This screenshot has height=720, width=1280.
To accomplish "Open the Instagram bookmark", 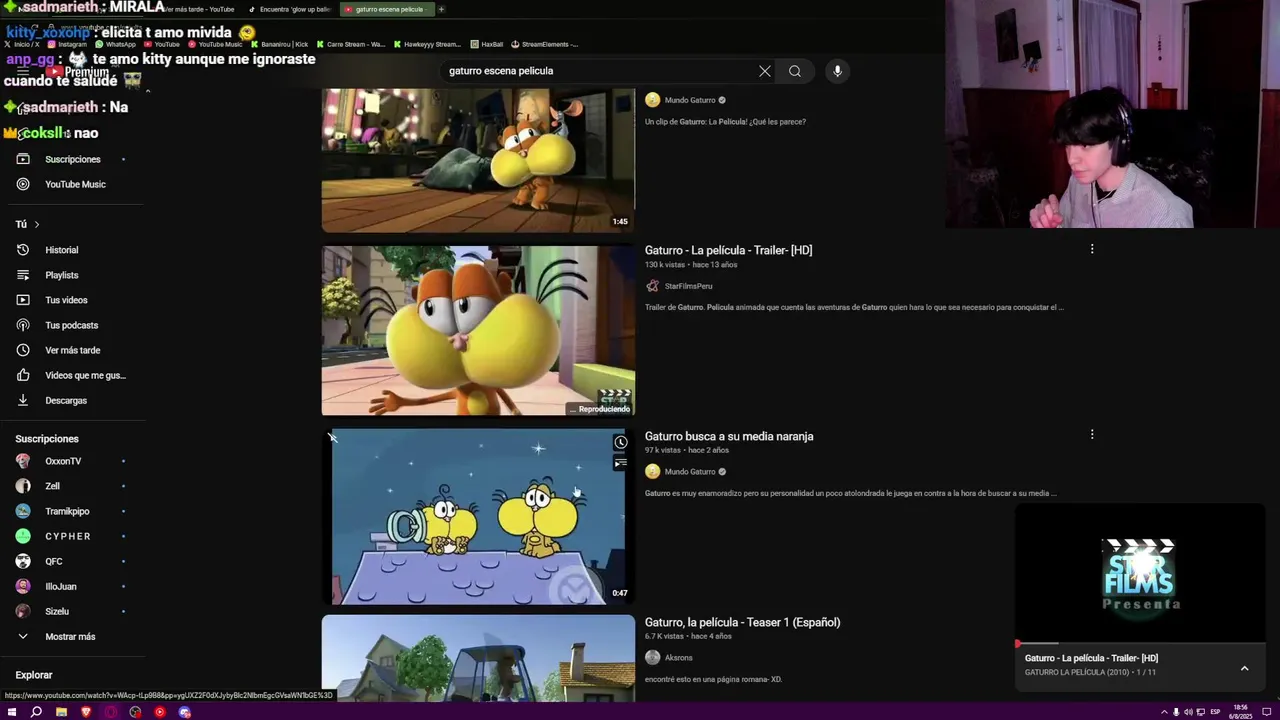I will click(x=67, y=44).
